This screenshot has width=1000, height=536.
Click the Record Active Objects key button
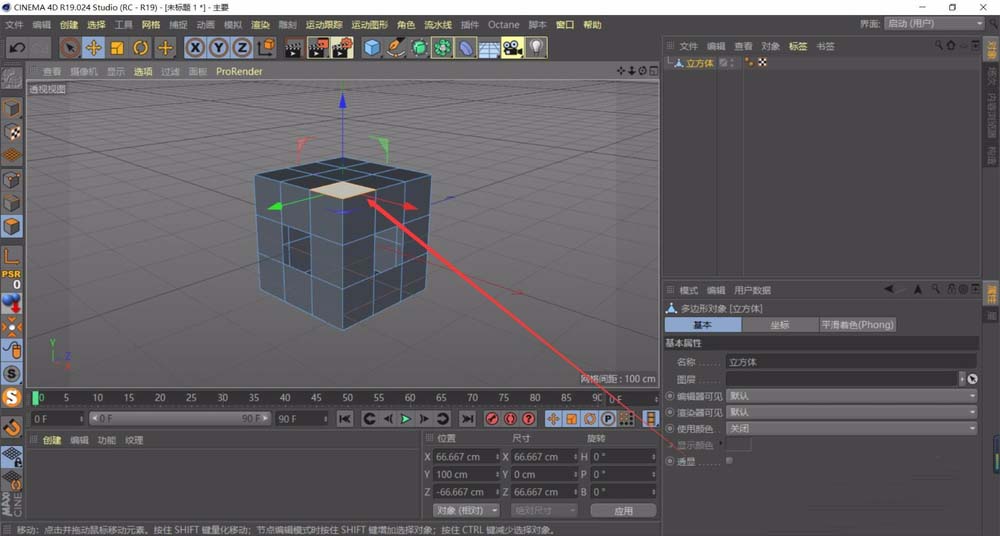(x=492, y=419)
